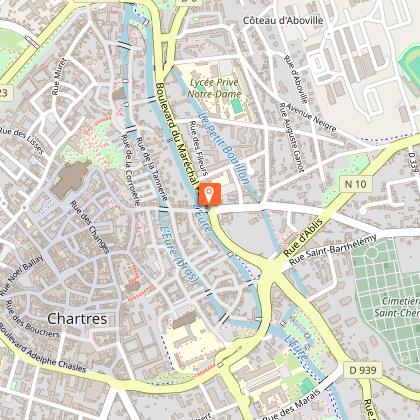
Task: Click the Rue des Bouchers label
Action: coord(33,319)
